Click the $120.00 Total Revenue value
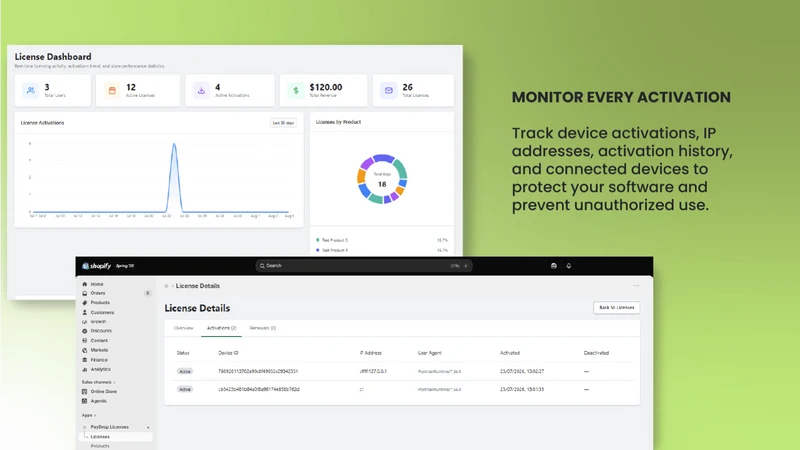This screenshot has width=800, height=450. tap(326, 87)
